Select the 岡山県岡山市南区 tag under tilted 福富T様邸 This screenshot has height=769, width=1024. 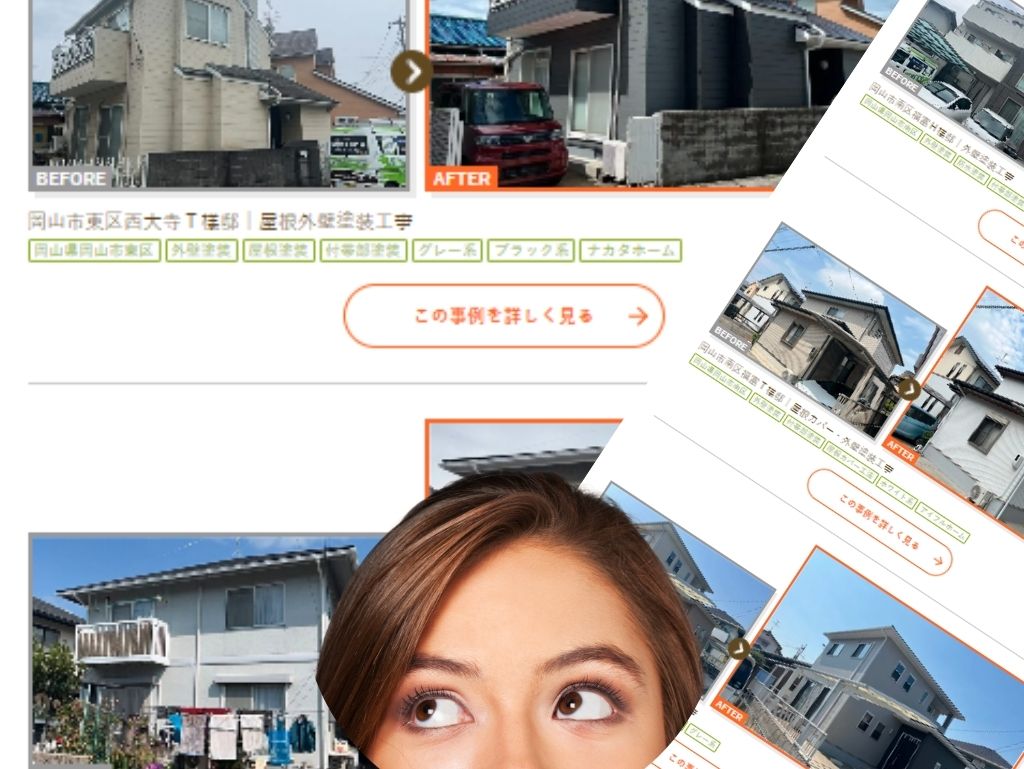click(x=720, y=377)
